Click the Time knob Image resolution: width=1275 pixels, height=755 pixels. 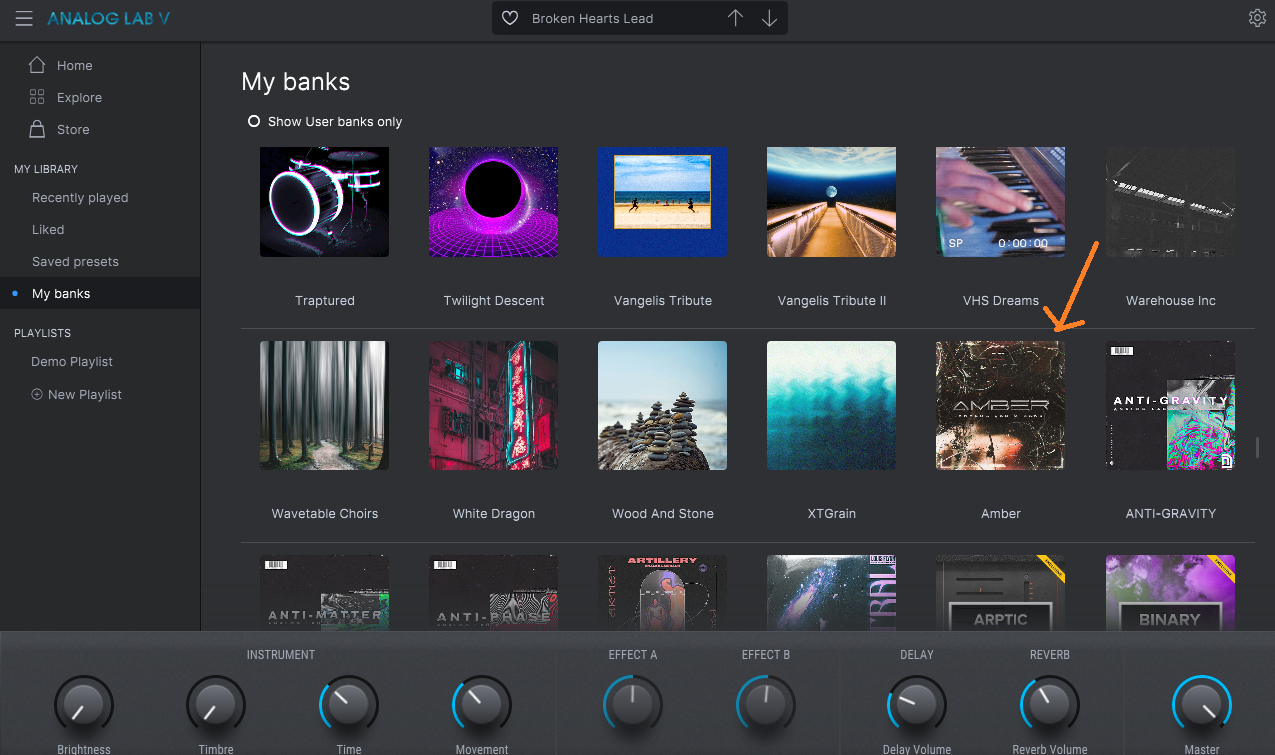349,706
